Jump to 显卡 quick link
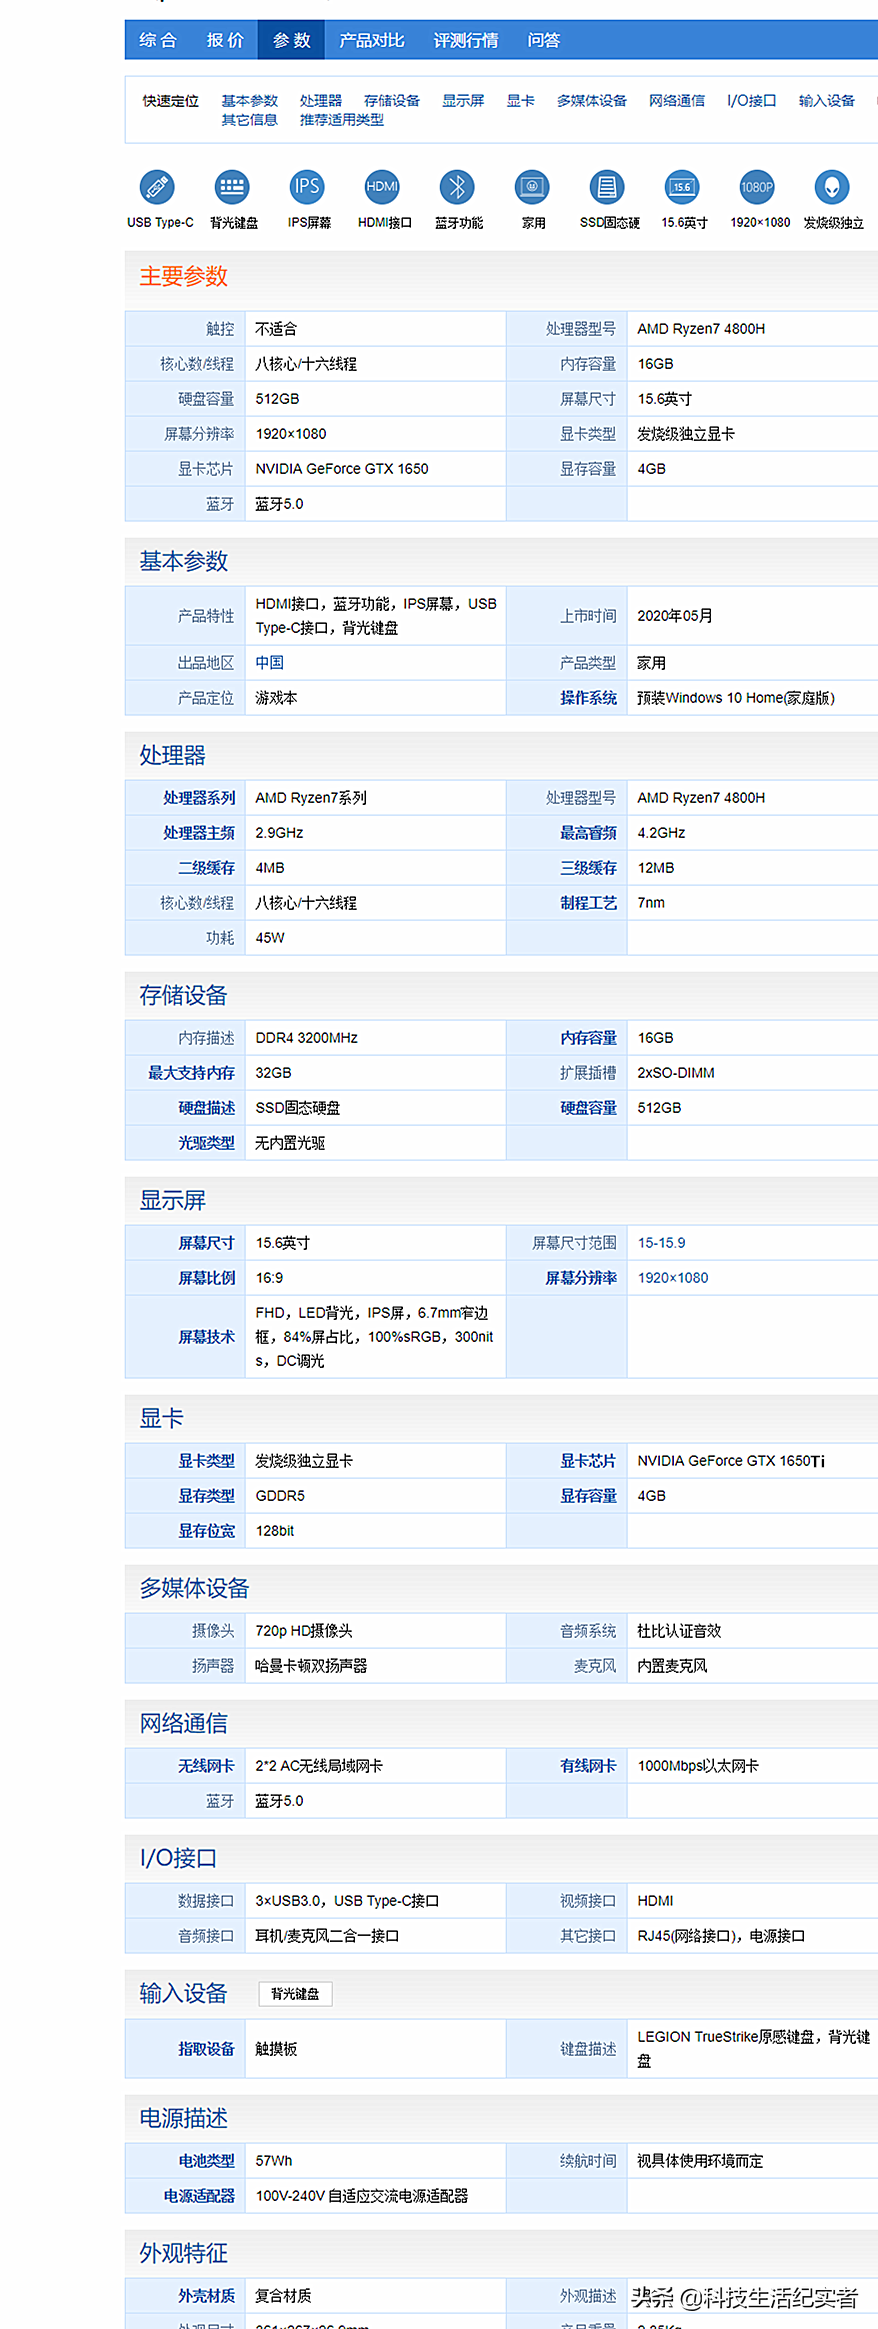Image resolution: width=878 pixels, height=2329 pixels. point(520,101)
